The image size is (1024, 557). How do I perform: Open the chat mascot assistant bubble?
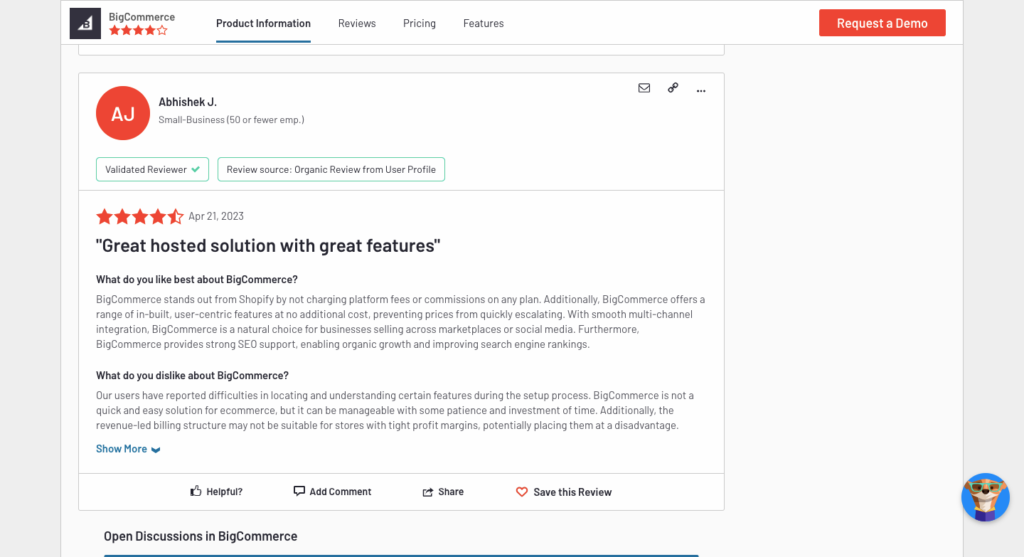point(985,497)
